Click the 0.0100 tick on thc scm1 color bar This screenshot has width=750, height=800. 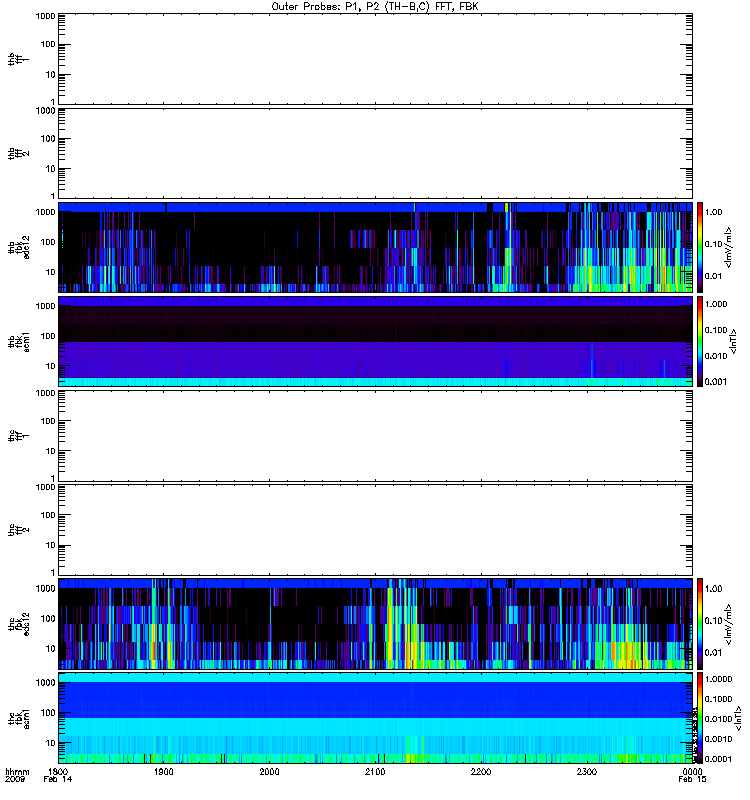(x=718, y=719)
